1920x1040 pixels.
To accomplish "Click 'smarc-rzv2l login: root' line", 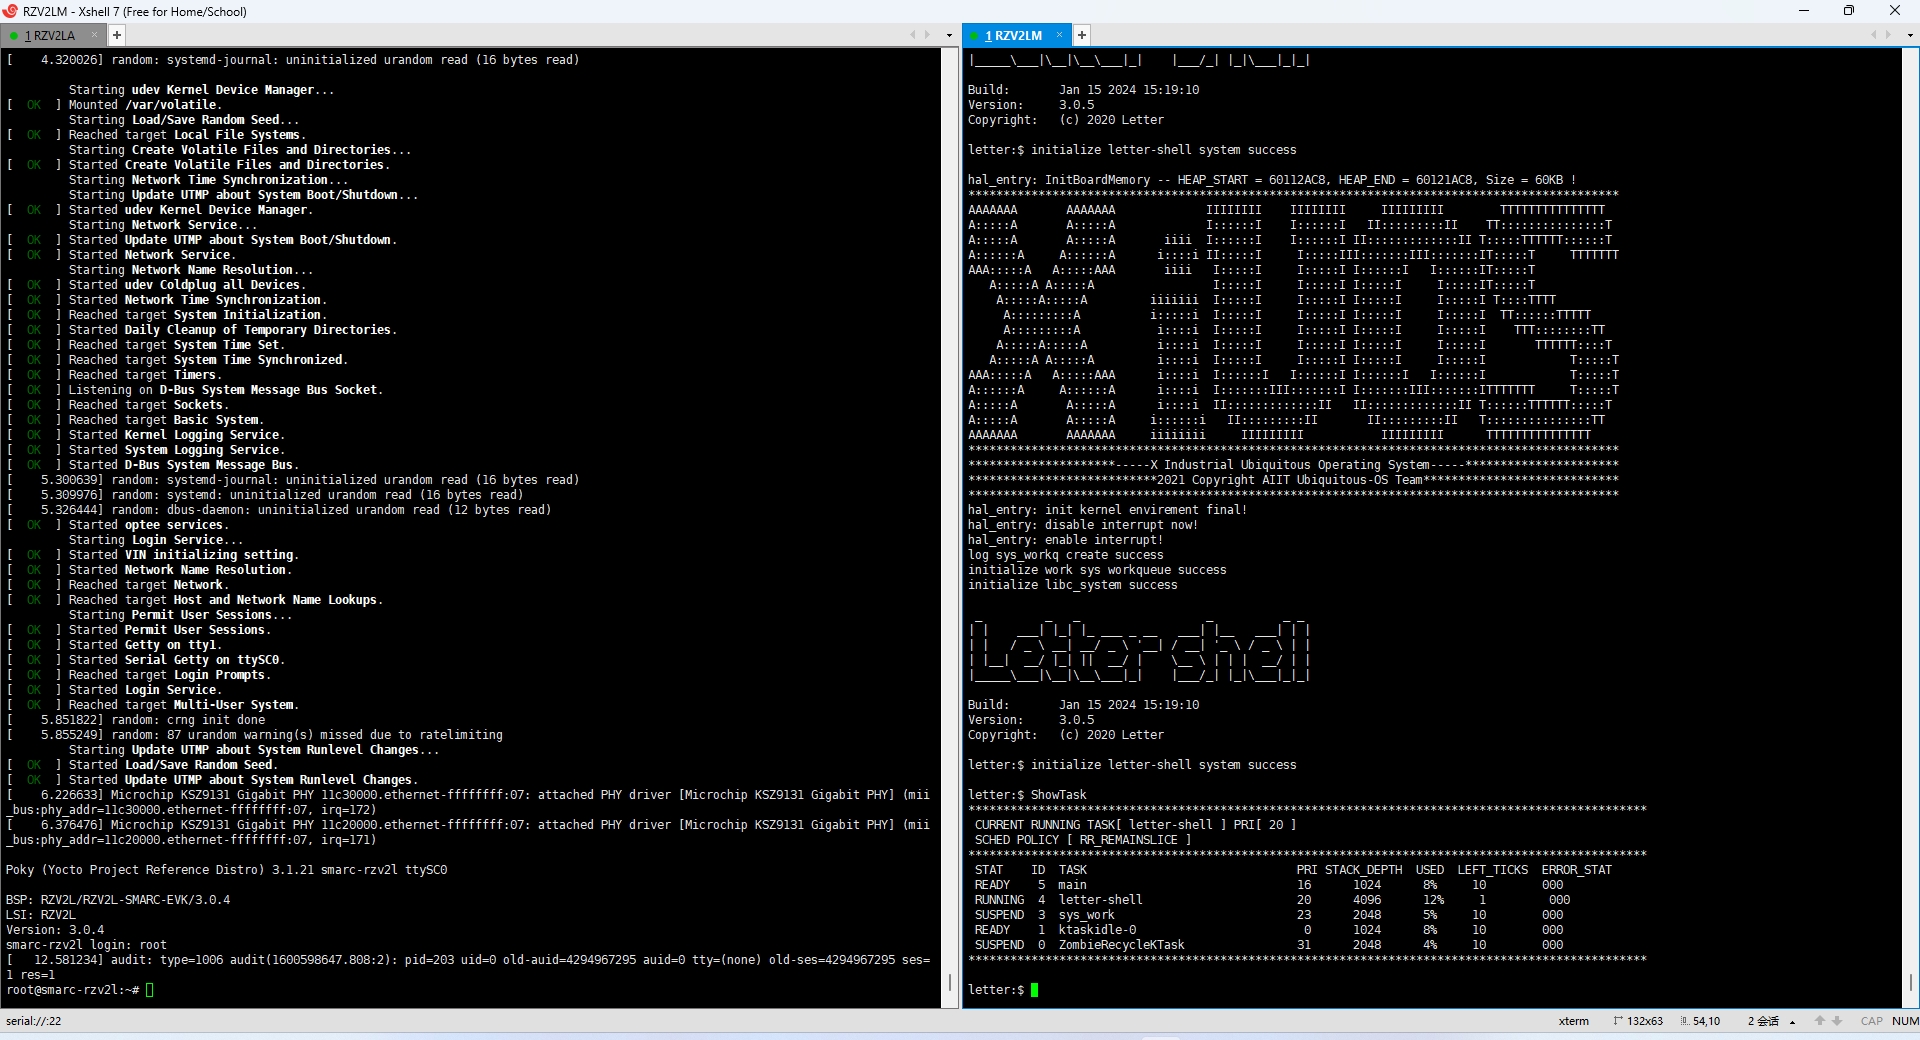I will (x=86, y=945).
